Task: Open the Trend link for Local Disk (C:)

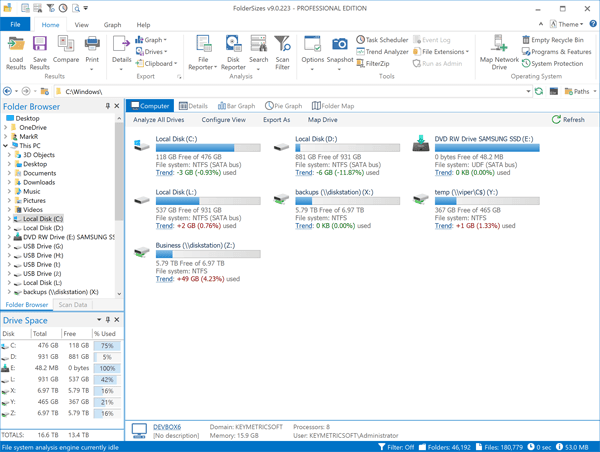Action: tap(165, 173)
